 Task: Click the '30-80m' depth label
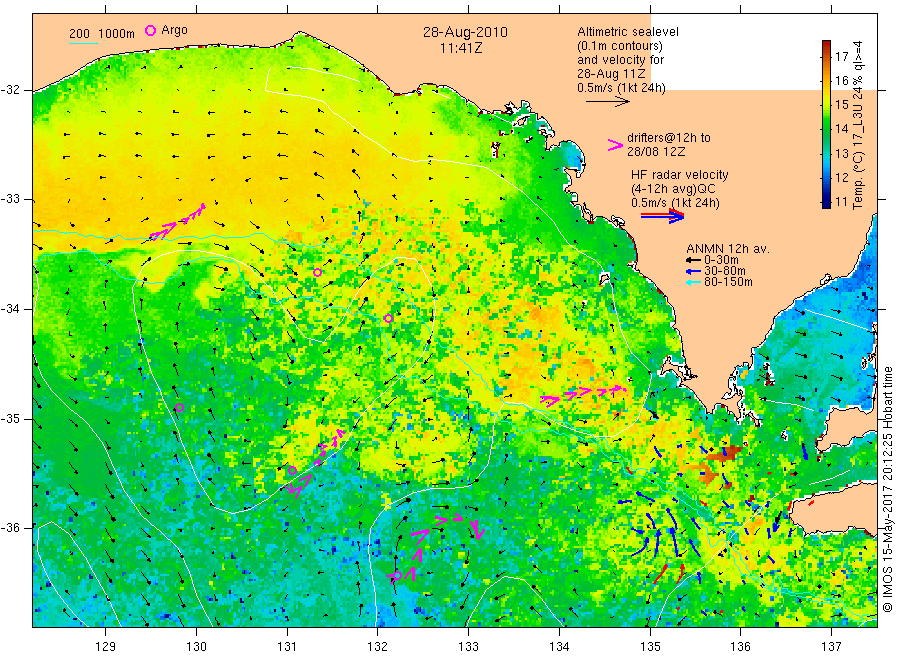pyautogui.click(x=725, y=271)
